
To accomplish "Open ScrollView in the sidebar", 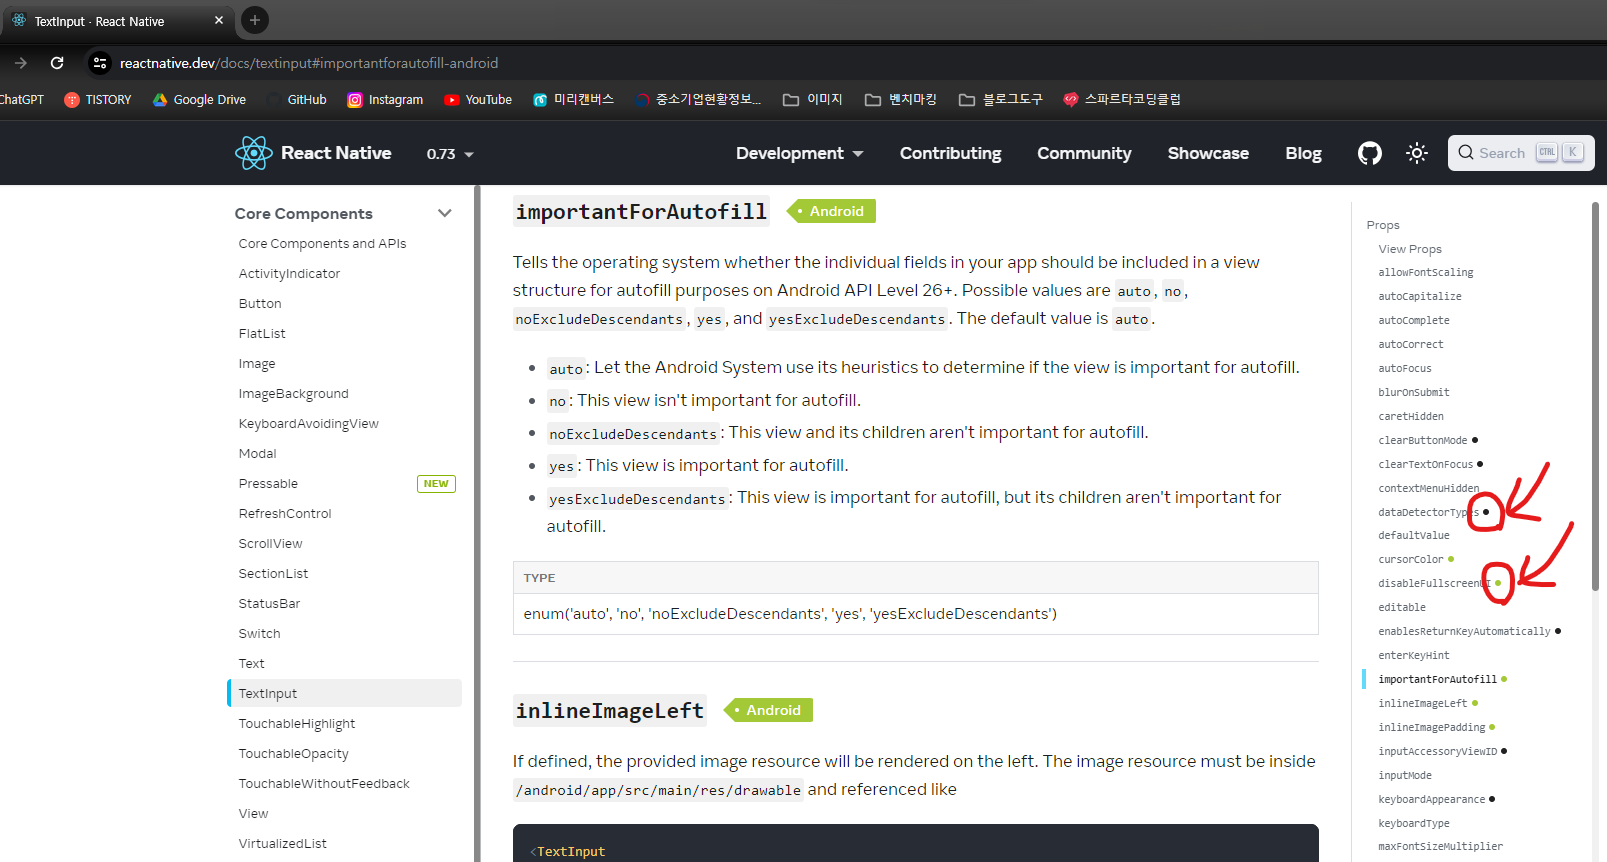I will pyautogui.click(x=270, y=543).
